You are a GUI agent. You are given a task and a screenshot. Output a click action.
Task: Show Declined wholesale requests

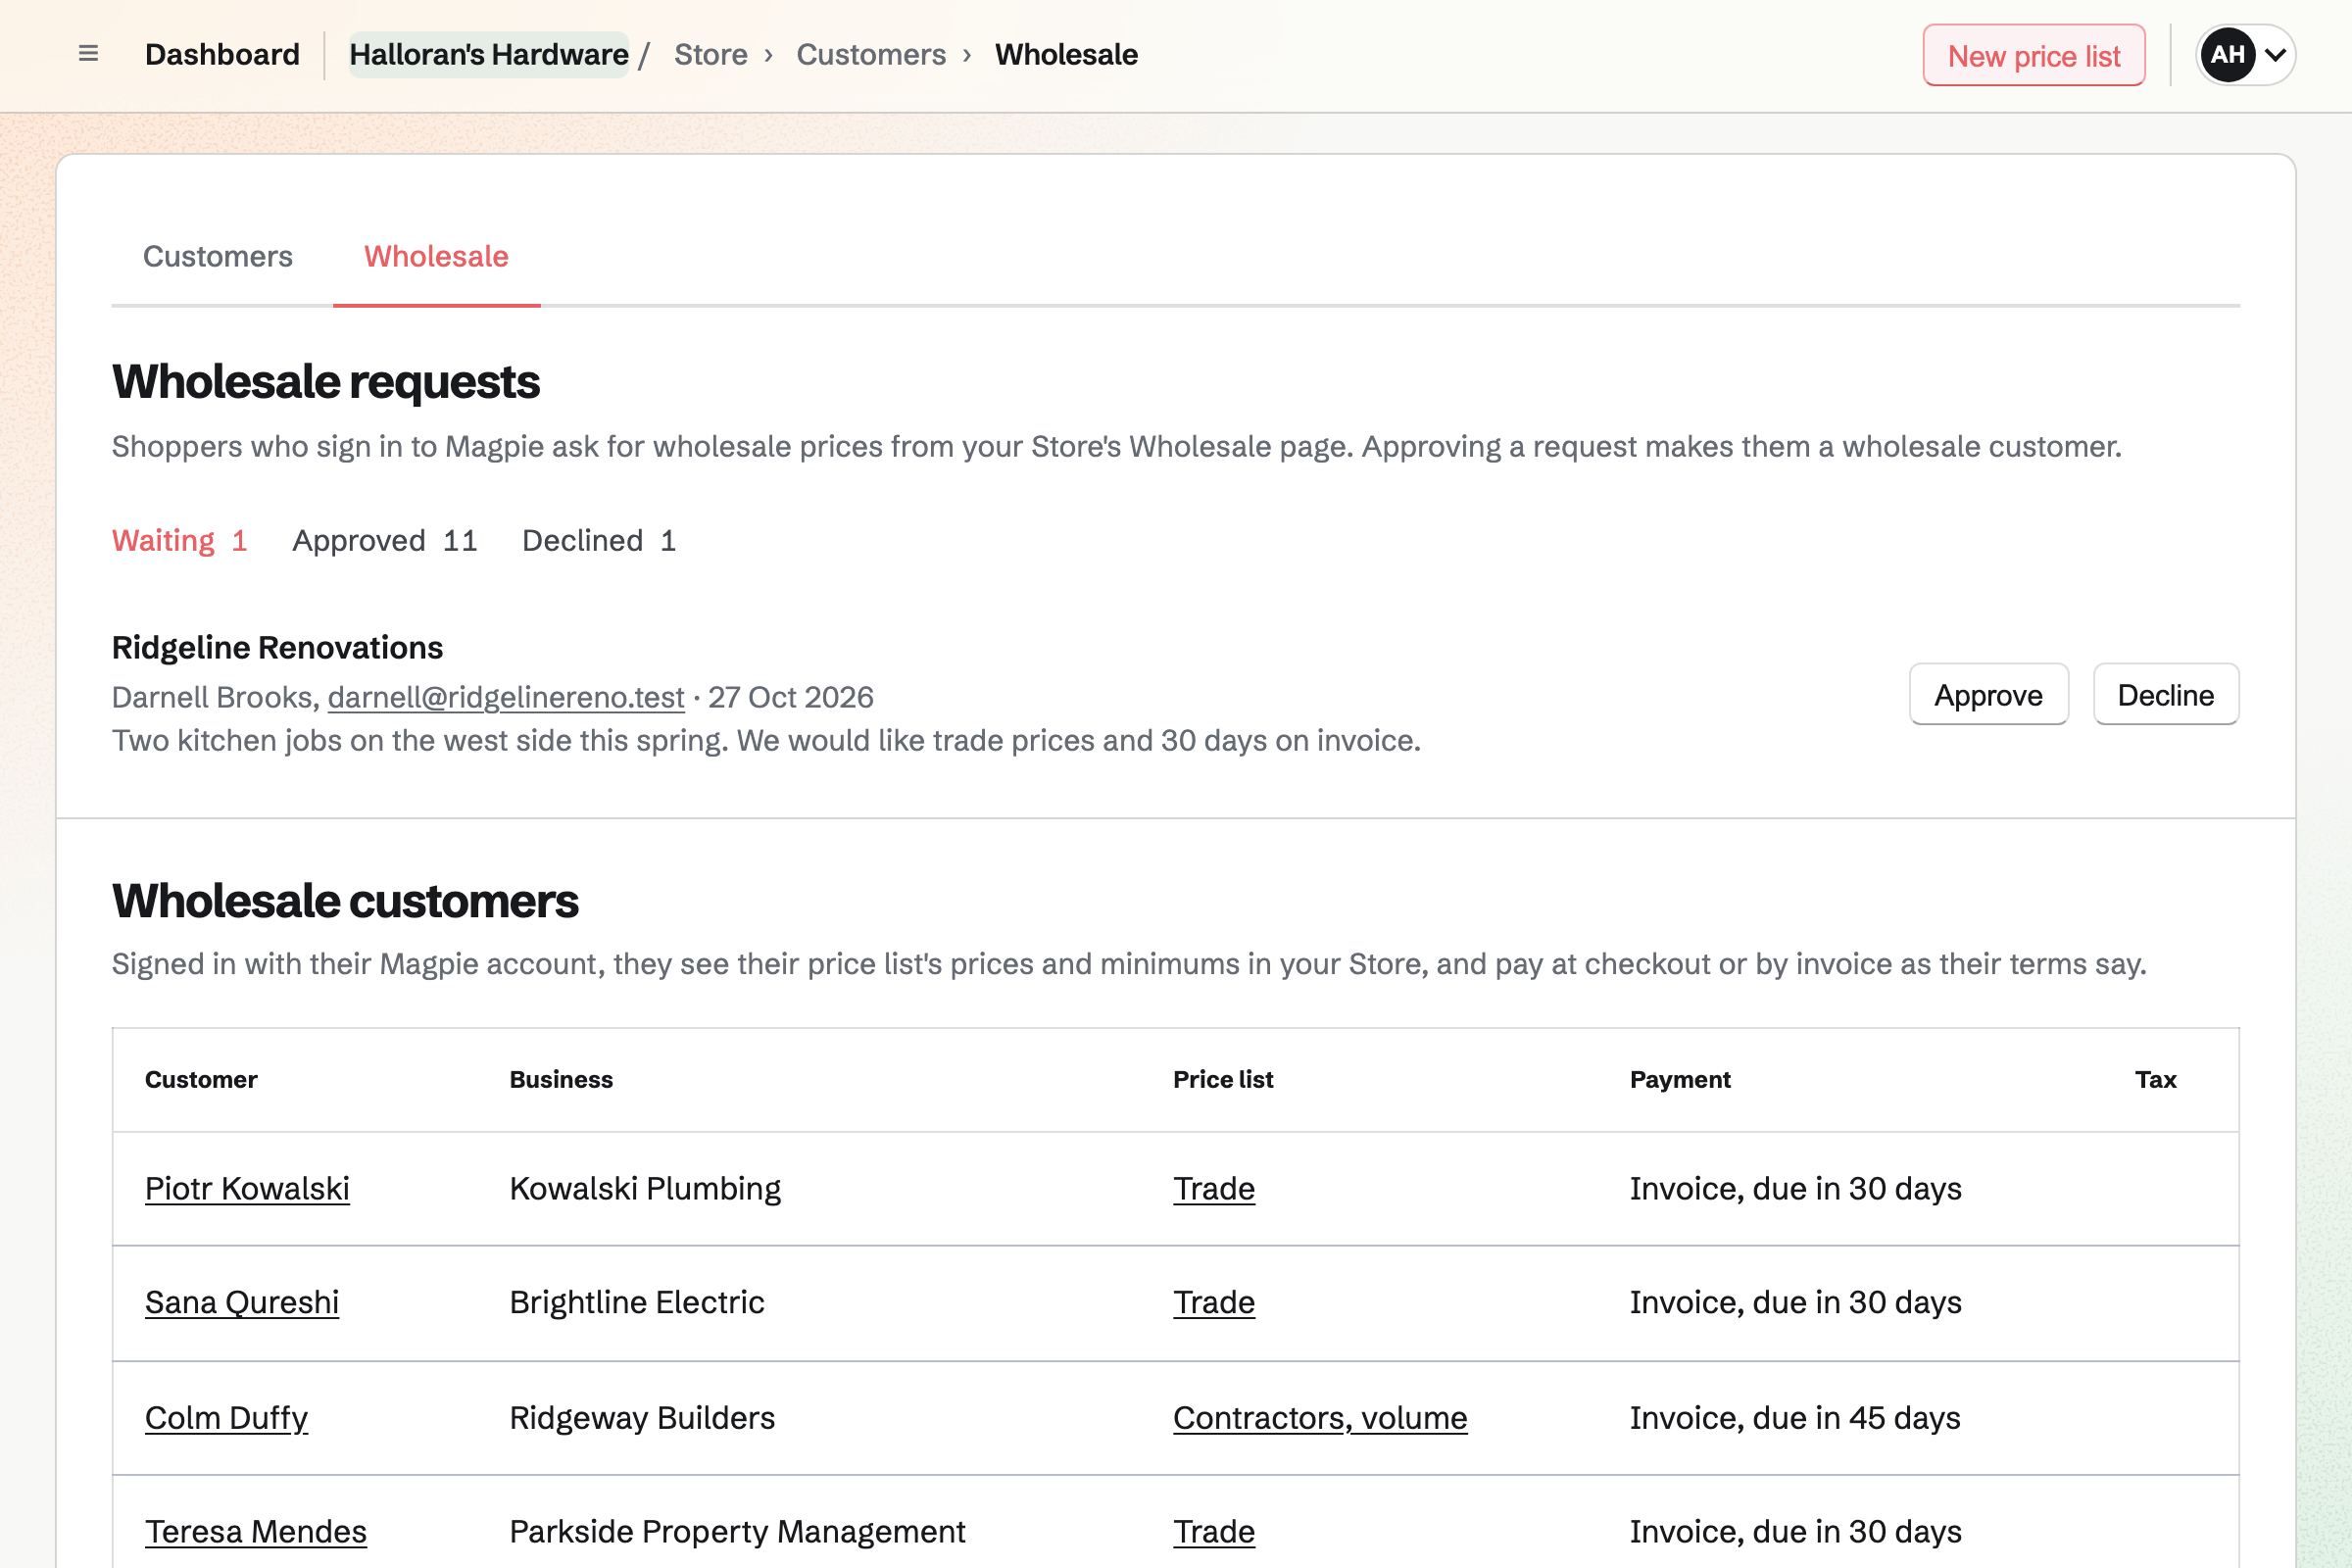[x=599, y=541]
